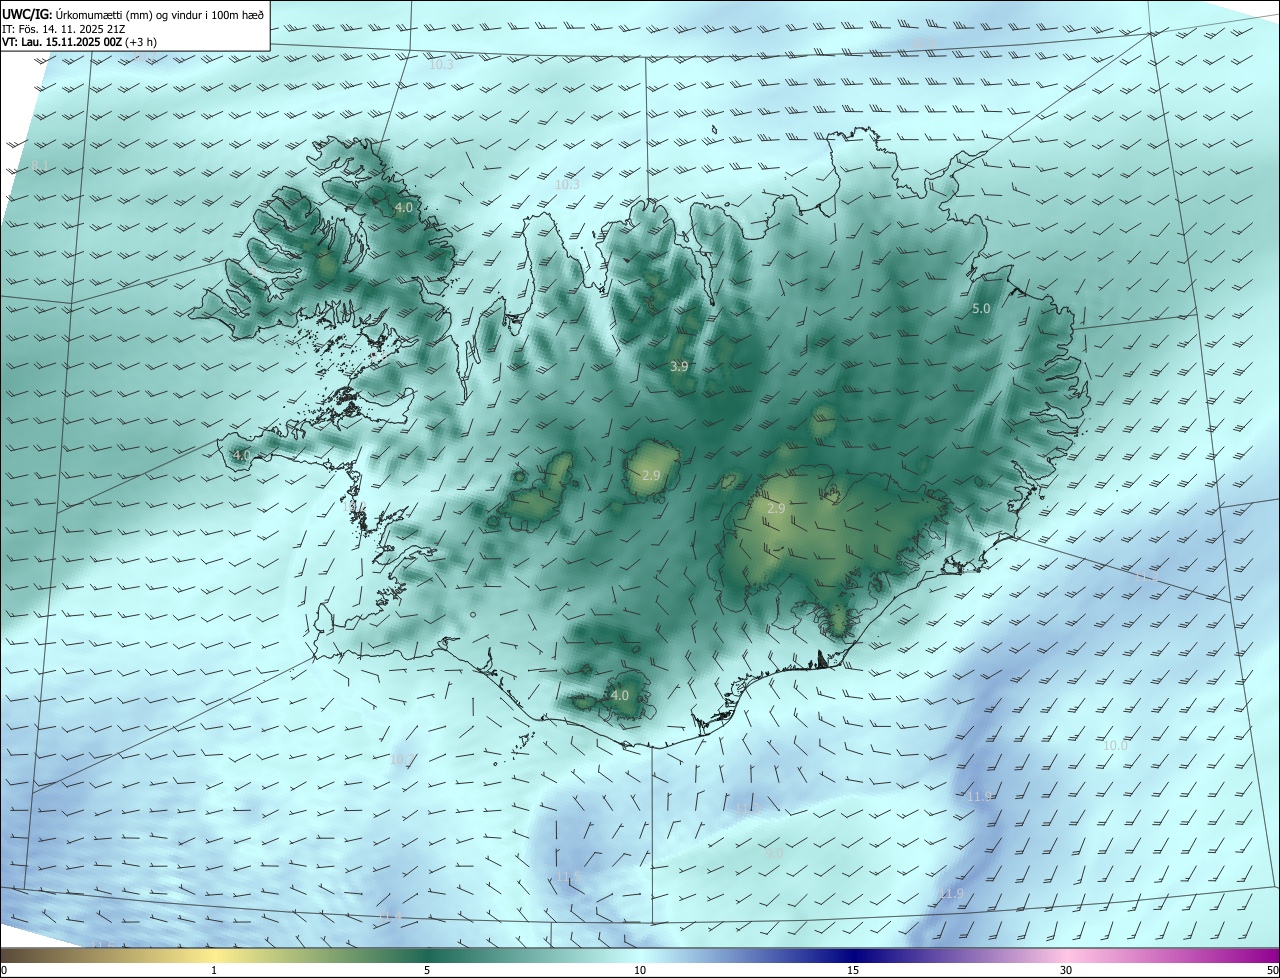This screenshot has height=978, width=1280.
Task: Click the "15" tick on the color scale
Action: 853,970
